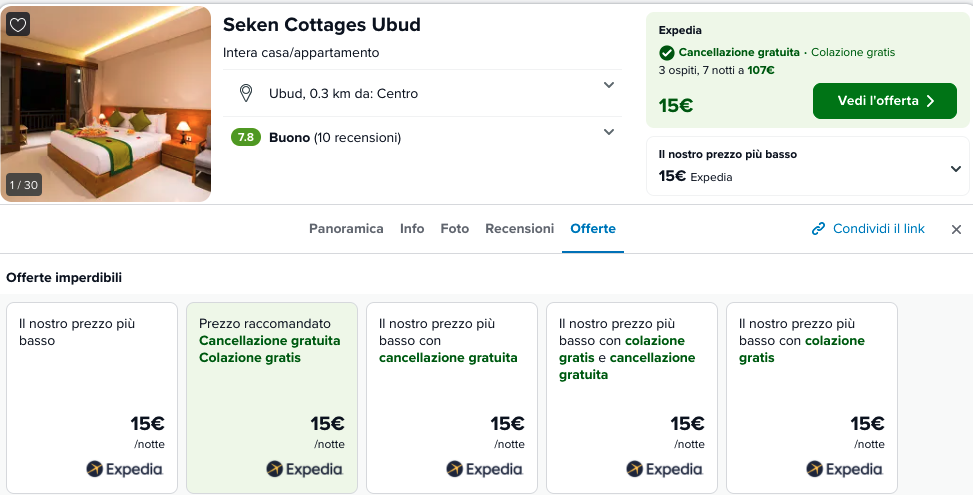Click the Seken Cottages Ubud title
Screen dimensions: 973x495
point(321,25)
